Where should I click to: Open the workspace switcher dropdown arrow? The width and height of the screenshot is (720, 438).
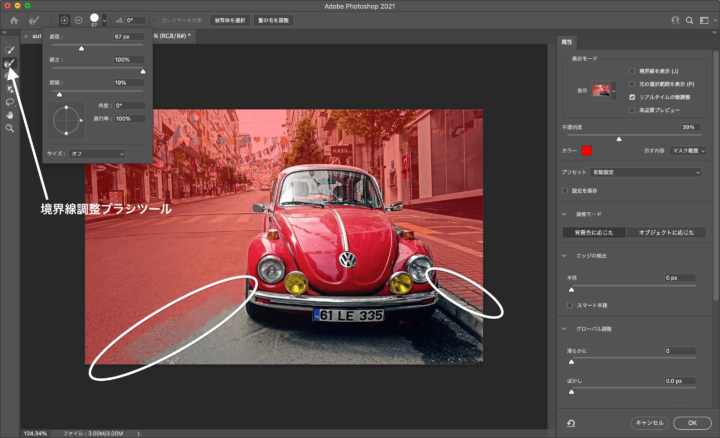tap(714, 21)
